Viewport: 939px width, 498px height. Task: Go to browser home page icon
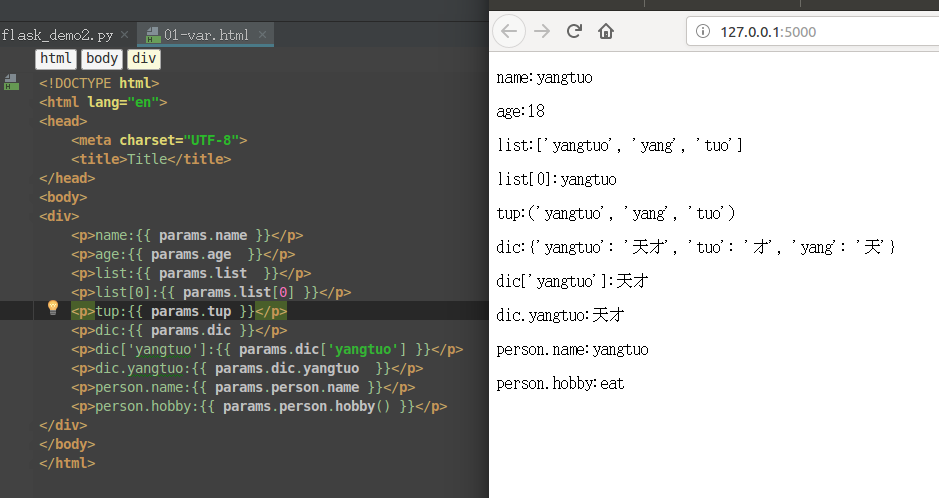(x=606, y=31)
